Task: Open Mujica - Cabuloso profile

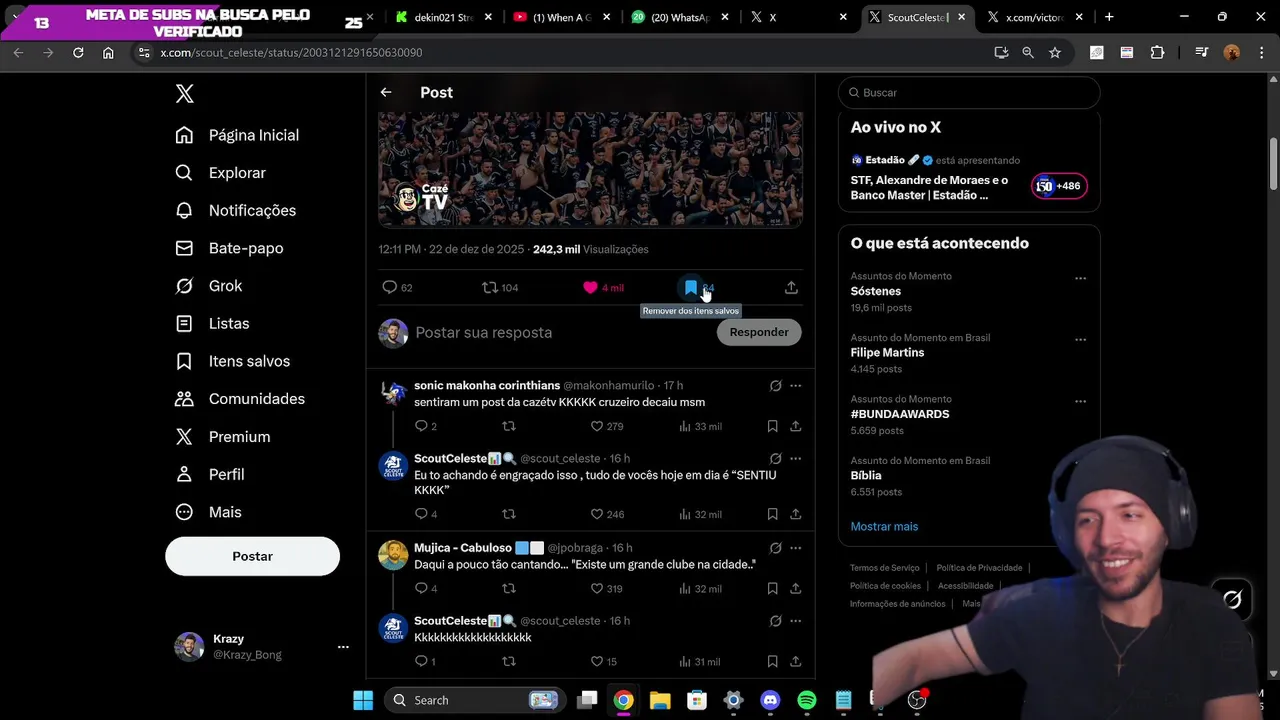Action: [x=463, y=548]
